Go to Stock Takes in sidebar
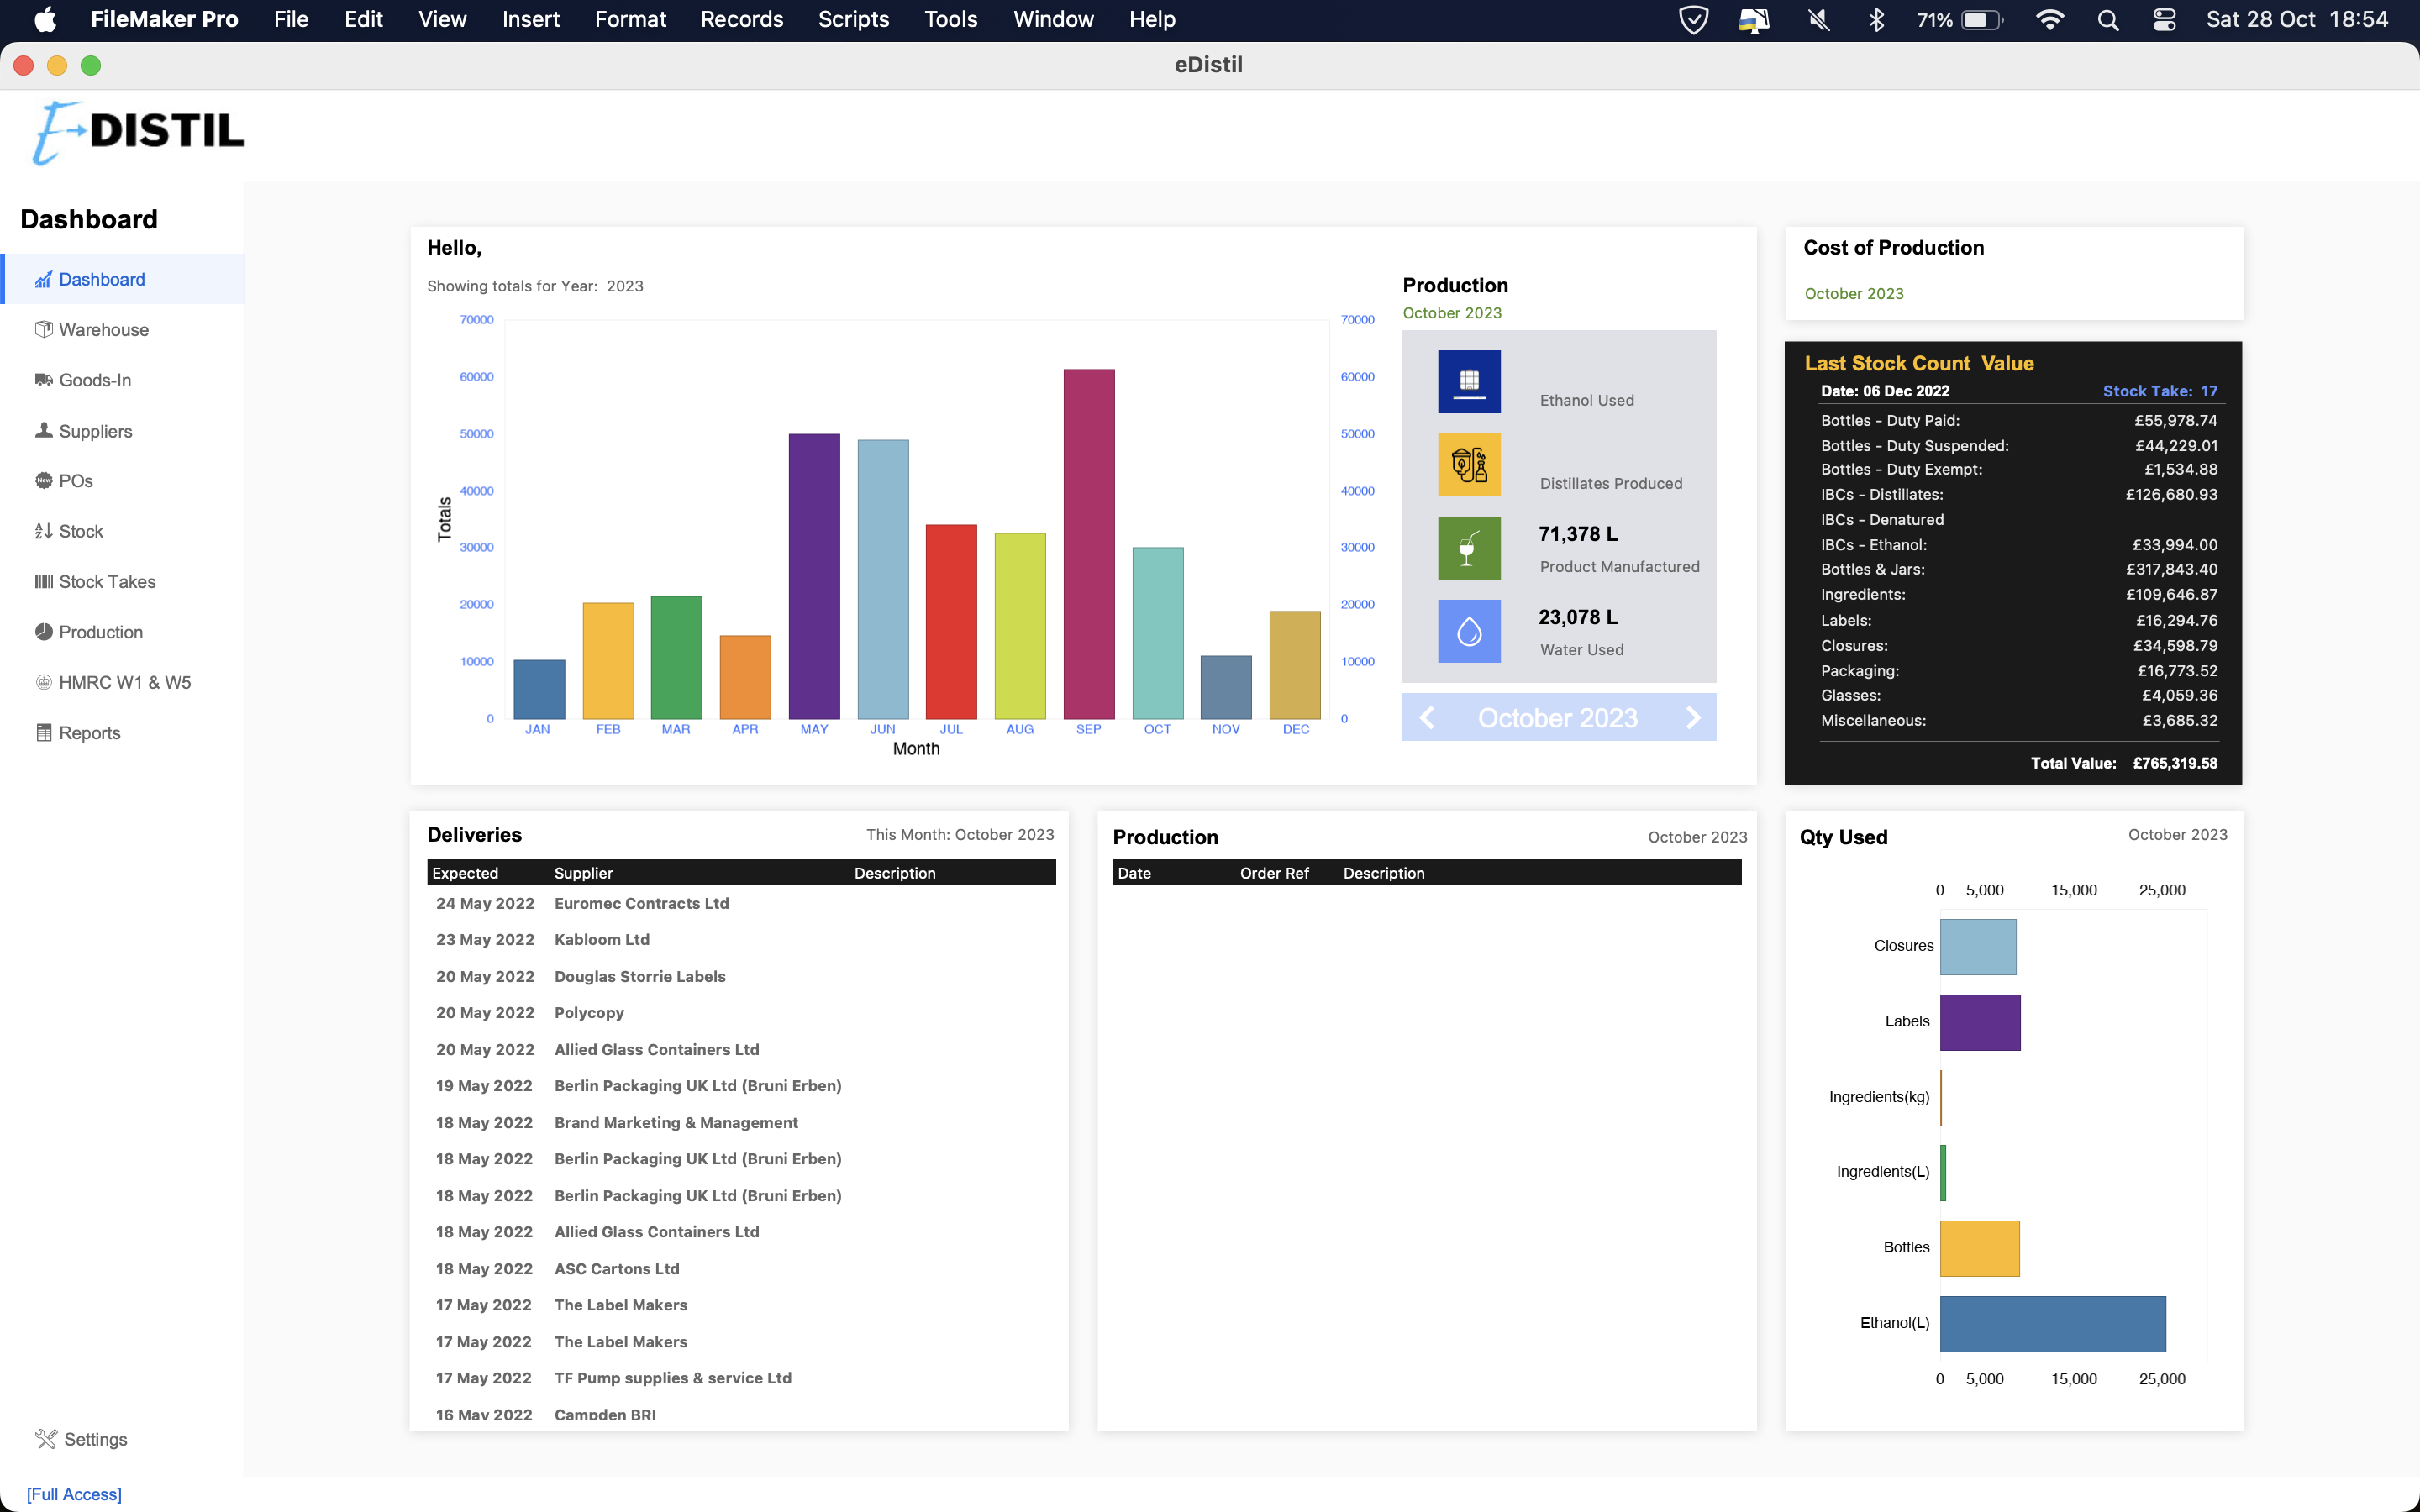The height and width of the screenshot is (1512, 2420). click(x=107, y=582)
